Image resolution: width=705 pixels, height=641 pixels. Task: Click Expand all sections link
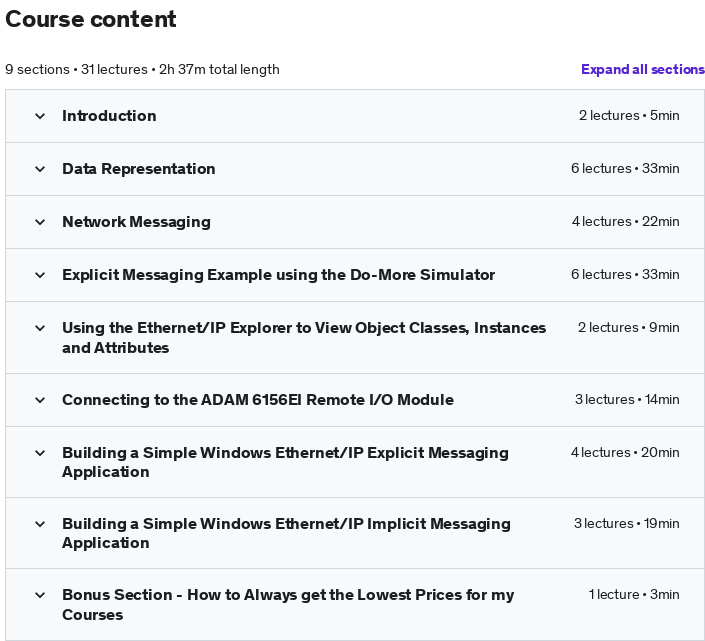tap(643, 69)
